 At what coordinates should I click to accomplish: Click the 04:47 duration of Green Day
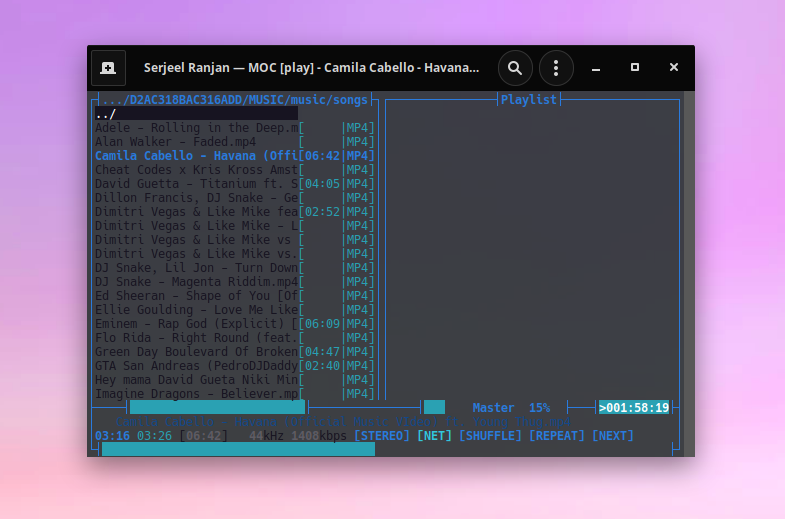pos(322,352)
